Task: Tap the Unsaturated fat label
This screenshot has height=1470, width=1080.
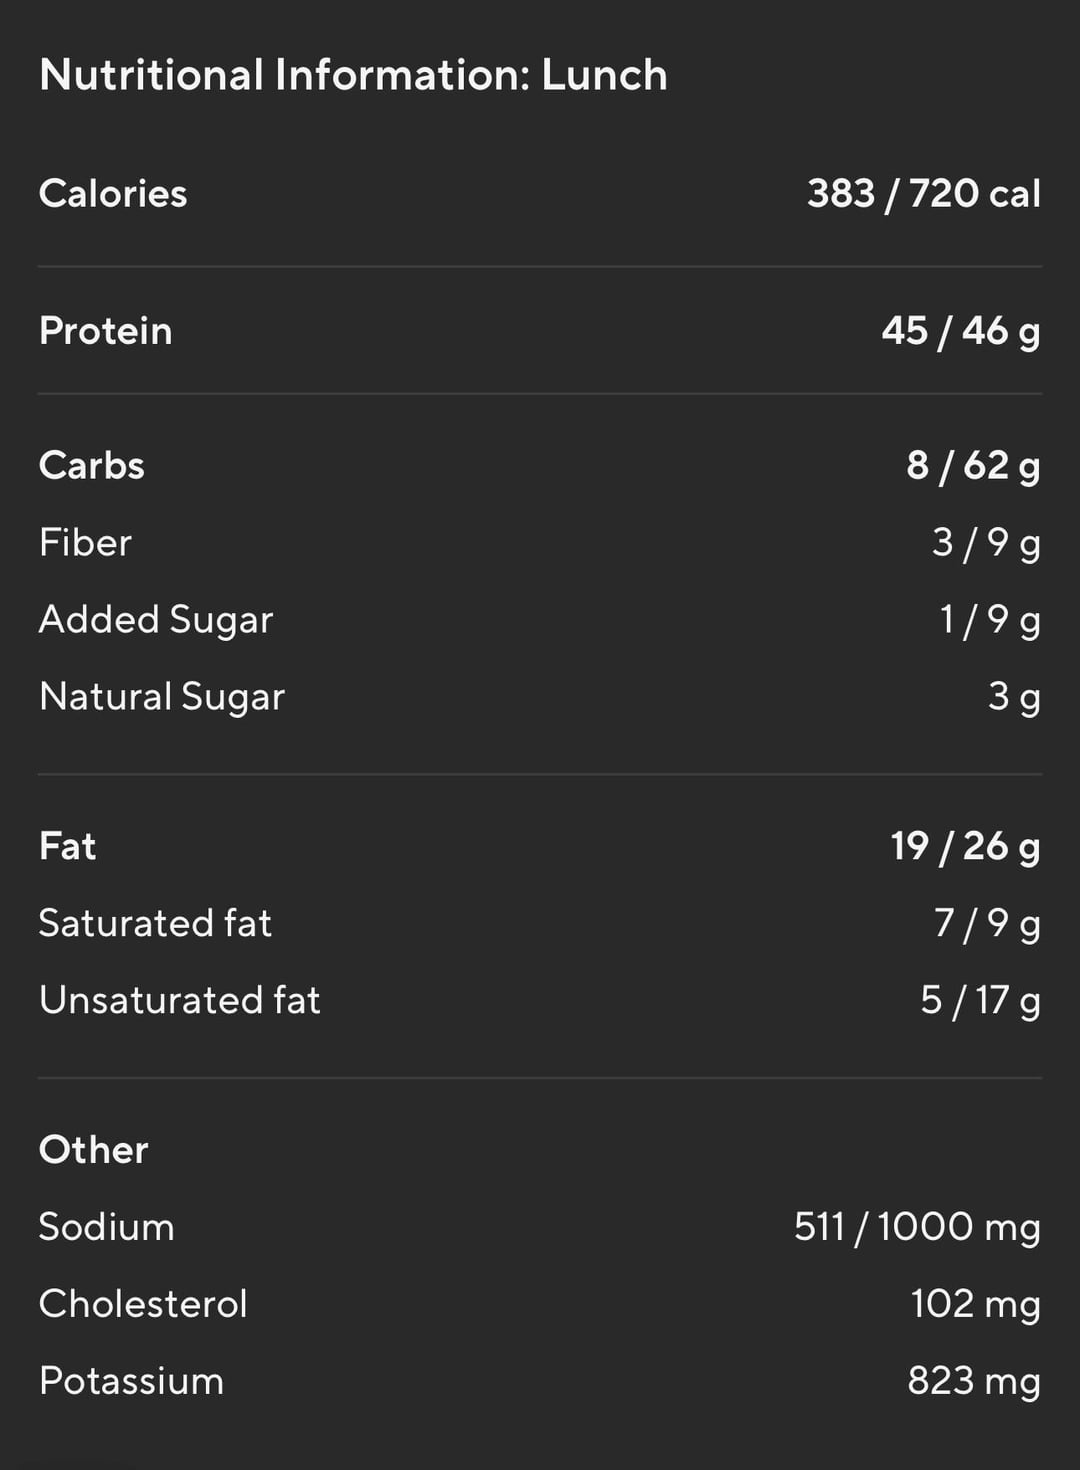Action: pyautogui.click(x=180, y=1000)
